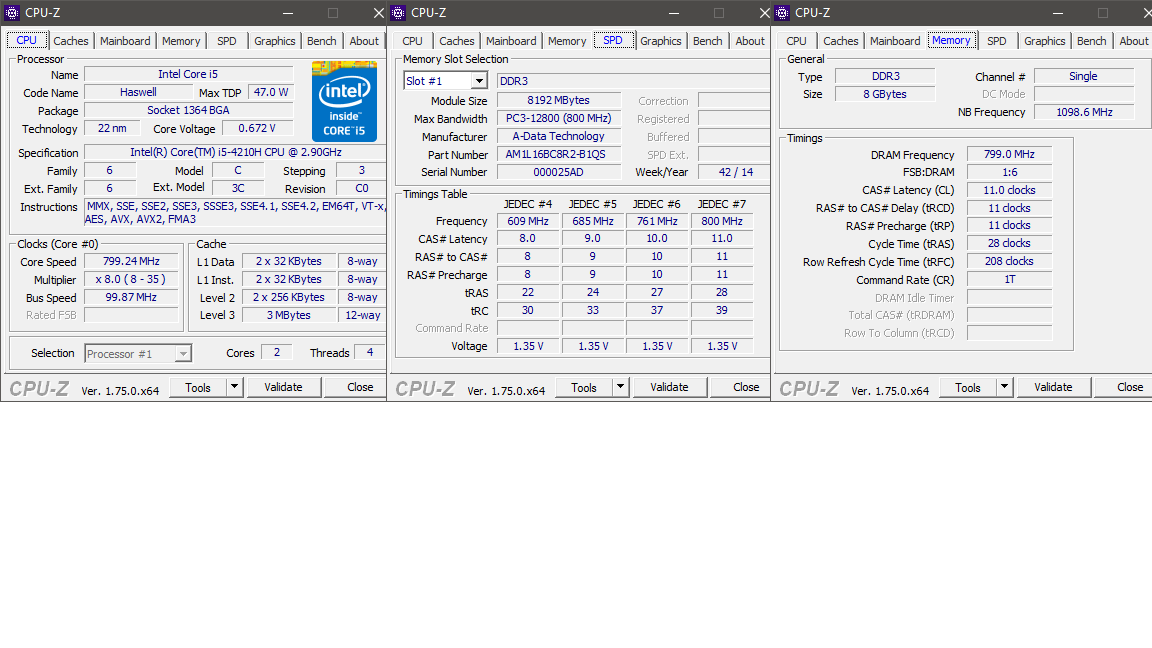
Task: Expand the Tools arrow in the CPU window
Action: pyautogui.click(x=234, y=387)
